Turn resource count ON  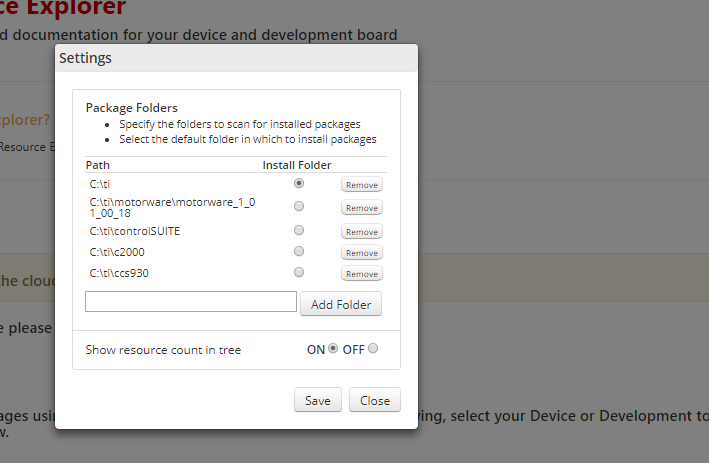[x=334, y=349]
